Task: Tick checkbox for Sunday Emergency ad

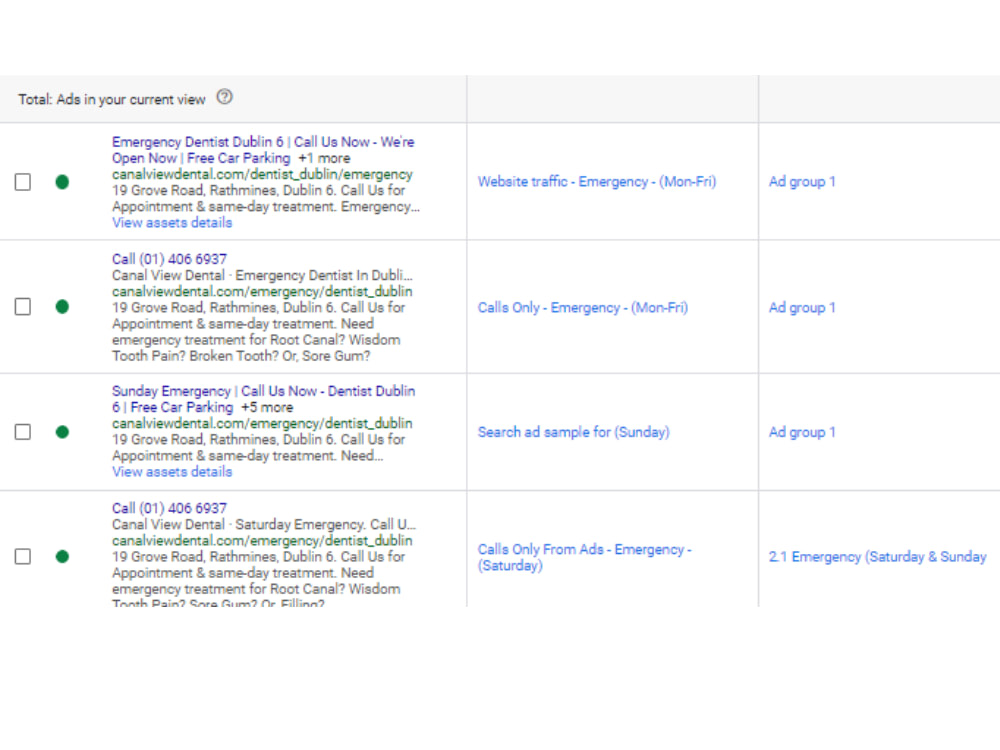Action: (x=23, y=432)
